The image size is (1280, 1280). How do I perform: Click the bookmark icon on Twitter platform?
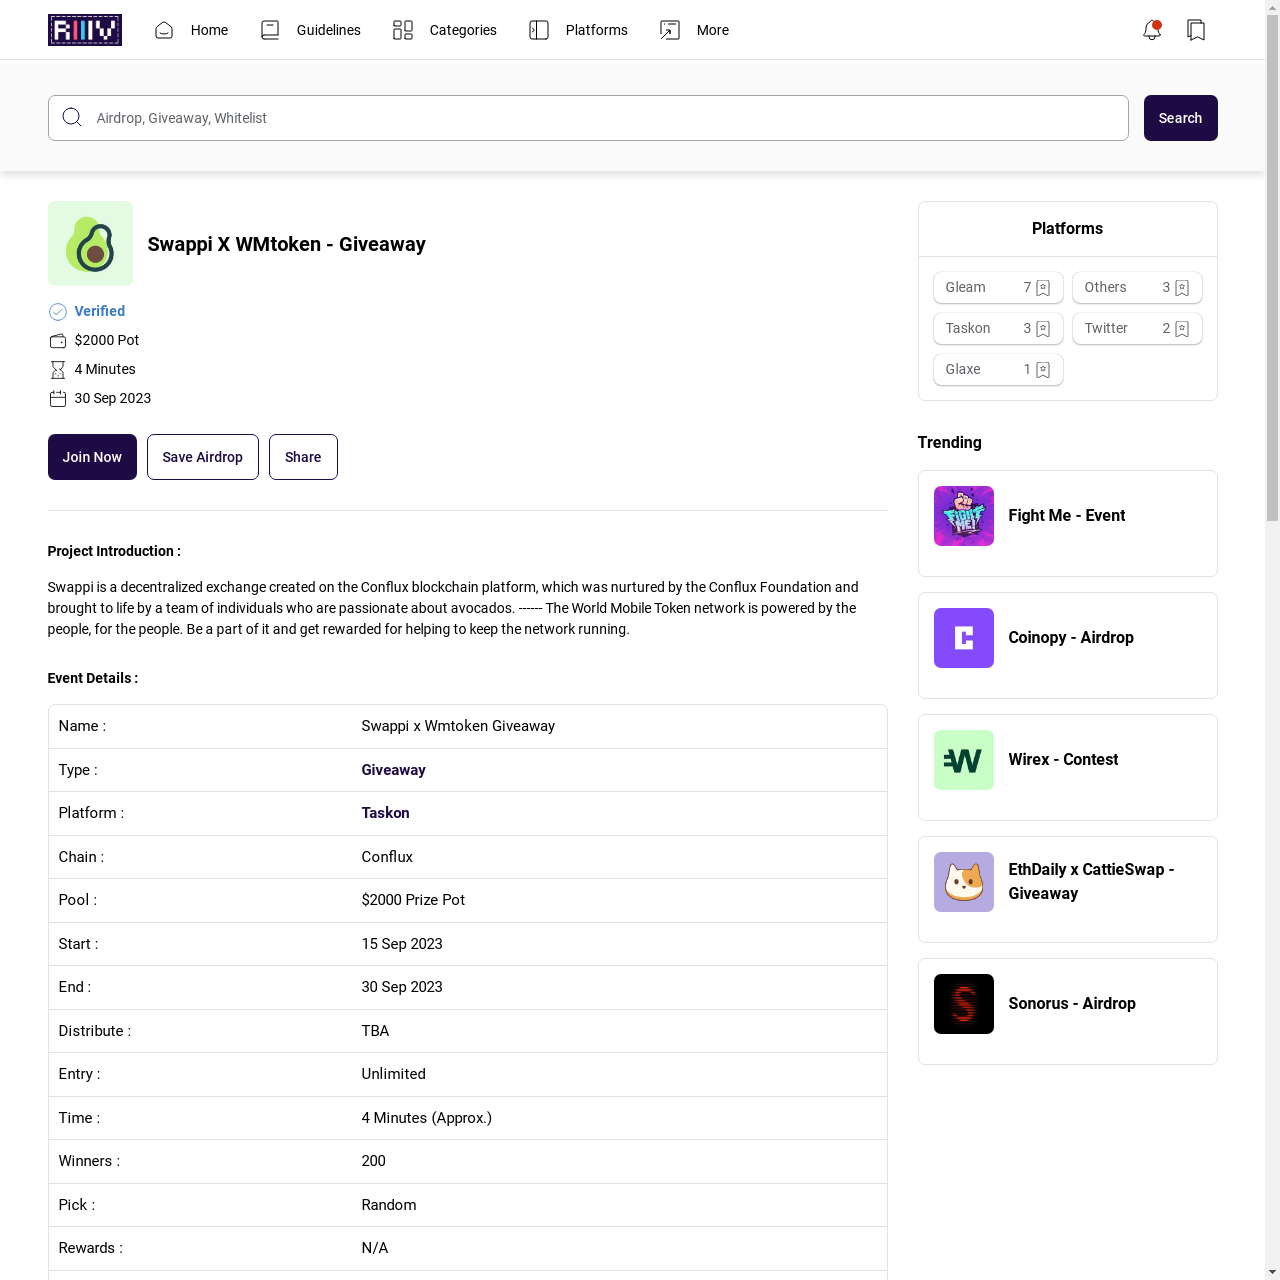coord(1182,329)
